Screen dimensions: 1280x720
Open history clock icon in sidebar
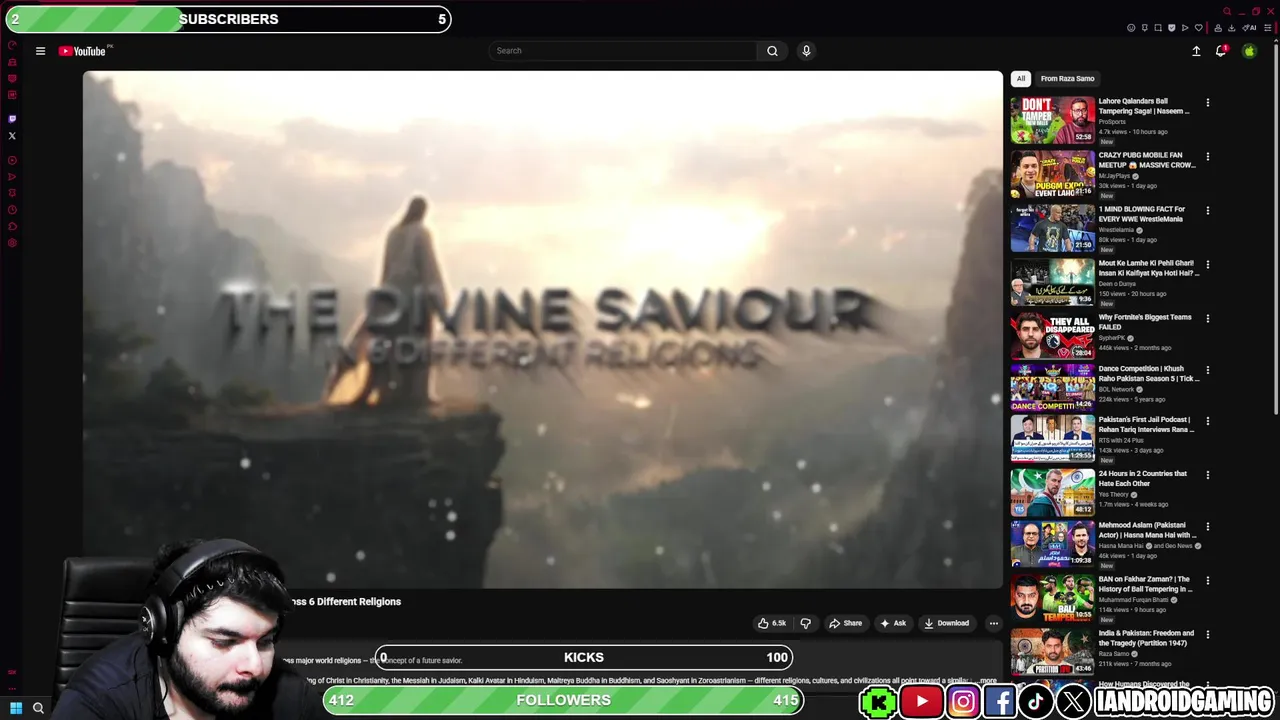[x=12, y=209]
